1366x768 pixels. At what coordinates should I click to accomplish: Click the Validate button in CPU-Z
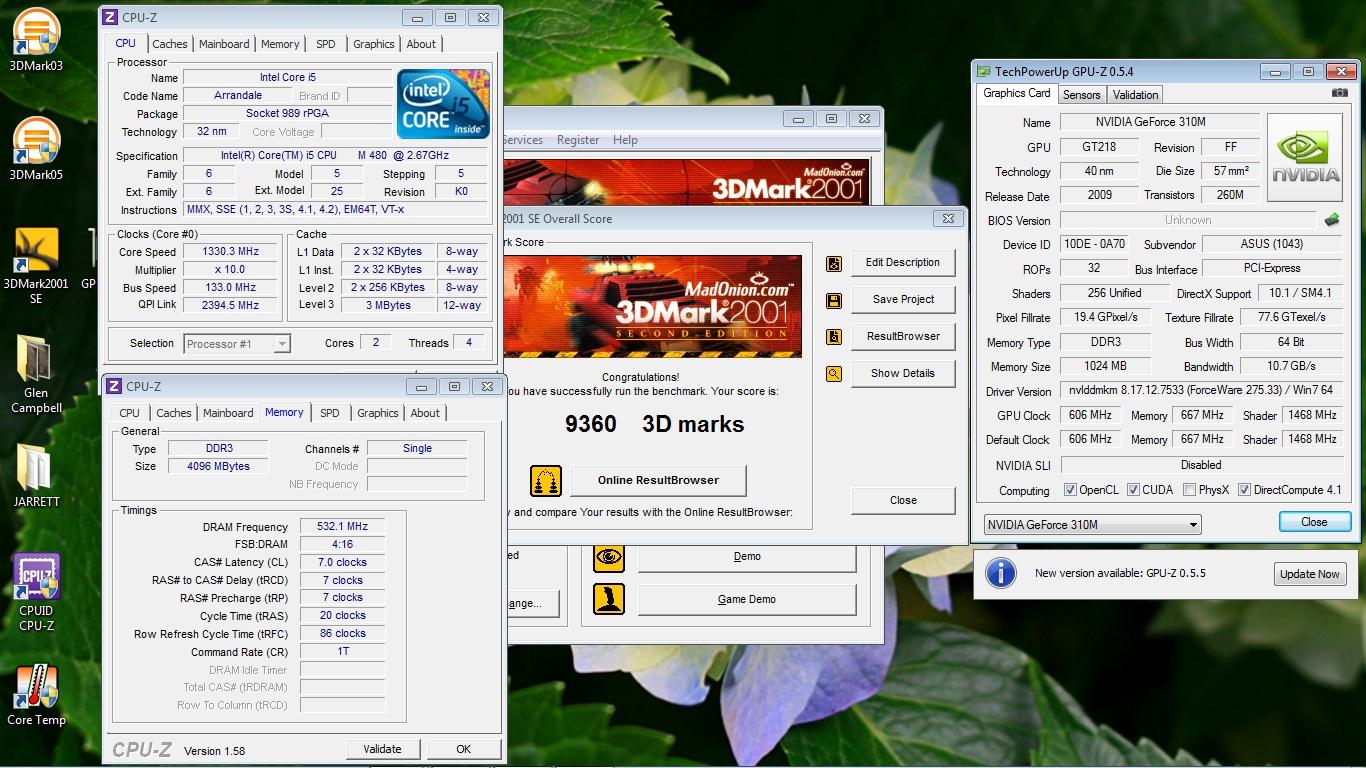tap(382, 749)
